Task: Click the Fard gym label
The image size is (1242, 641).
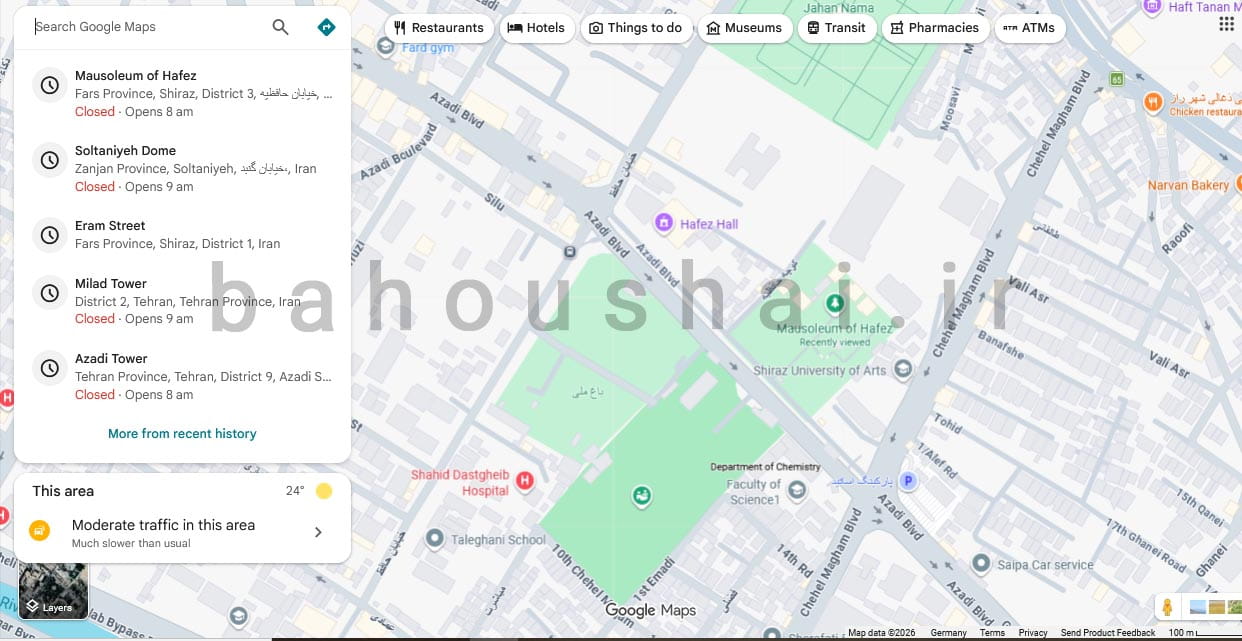Action: (x=428, y=48)
